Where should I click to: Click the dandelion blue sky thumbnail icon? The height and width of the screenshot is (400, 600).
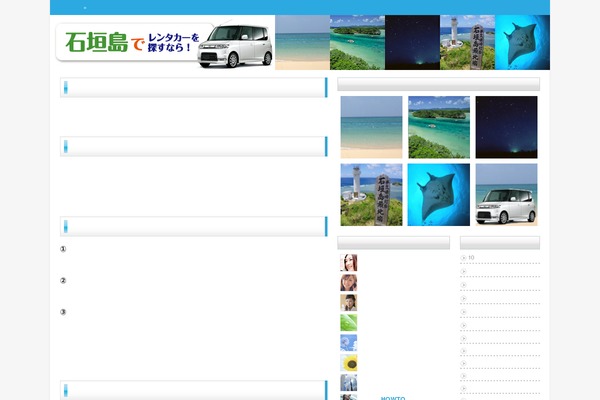349,343
